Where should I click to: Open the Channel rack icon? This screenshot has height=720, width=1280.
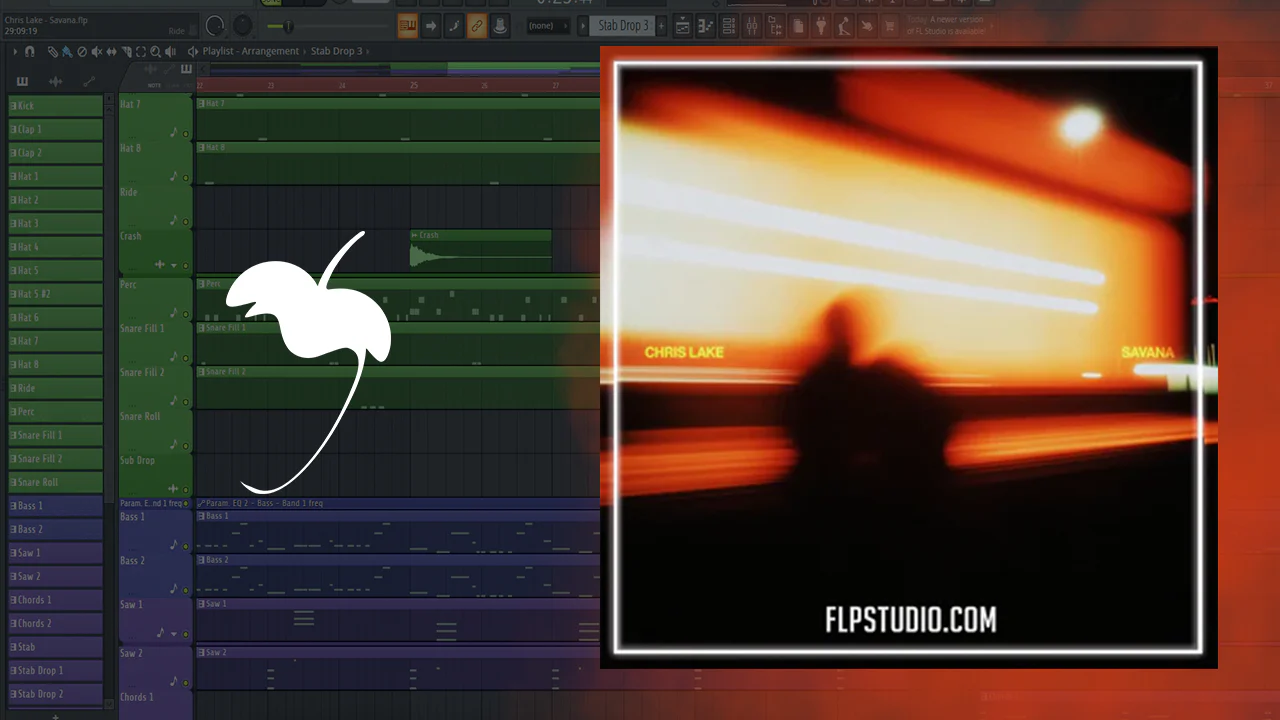(729, 26)
